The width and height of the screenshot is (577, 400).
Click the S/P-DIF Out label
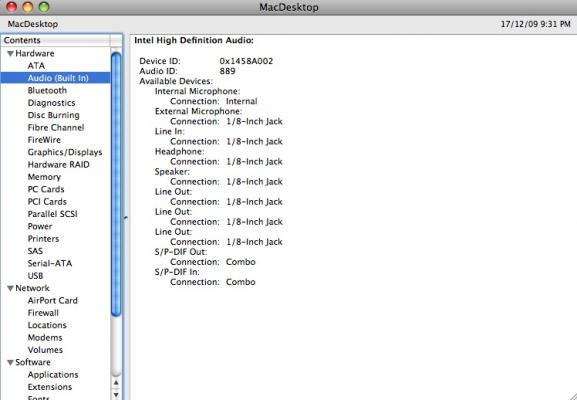(181, 252)
